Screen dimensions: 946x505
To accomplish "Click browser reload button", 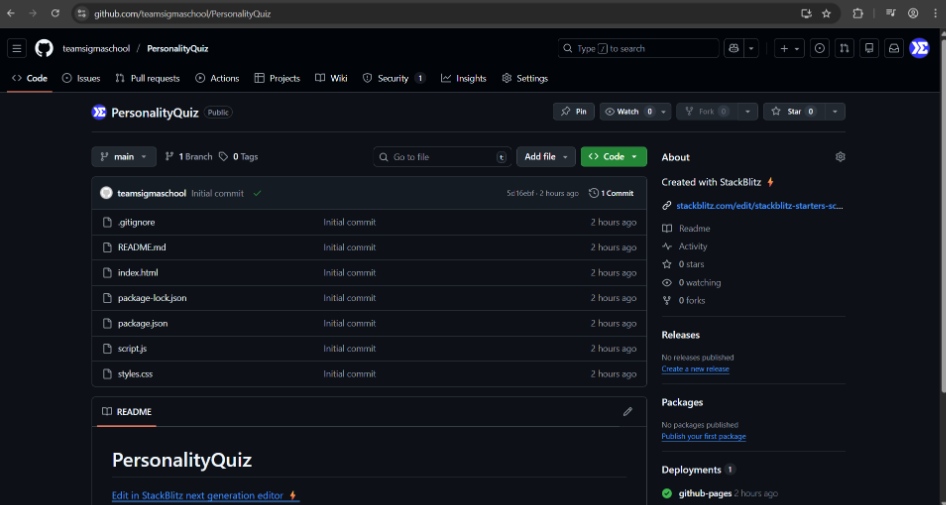I will coord(55,13).
